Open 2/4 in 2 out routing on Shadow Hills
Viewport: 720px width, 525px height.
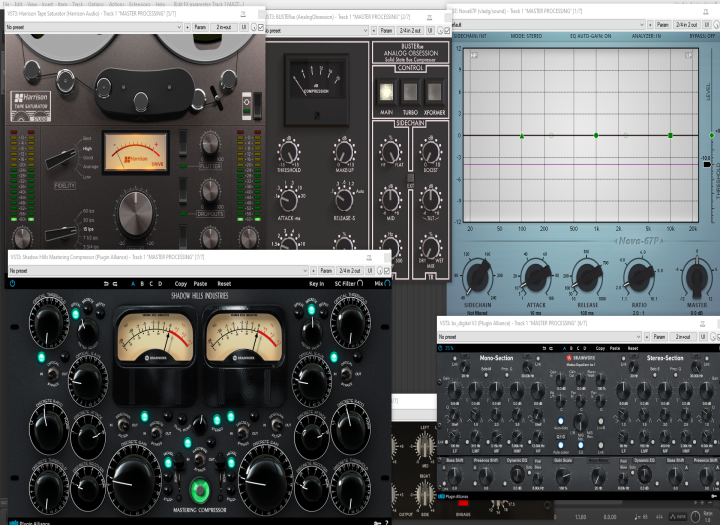(350, 271)
